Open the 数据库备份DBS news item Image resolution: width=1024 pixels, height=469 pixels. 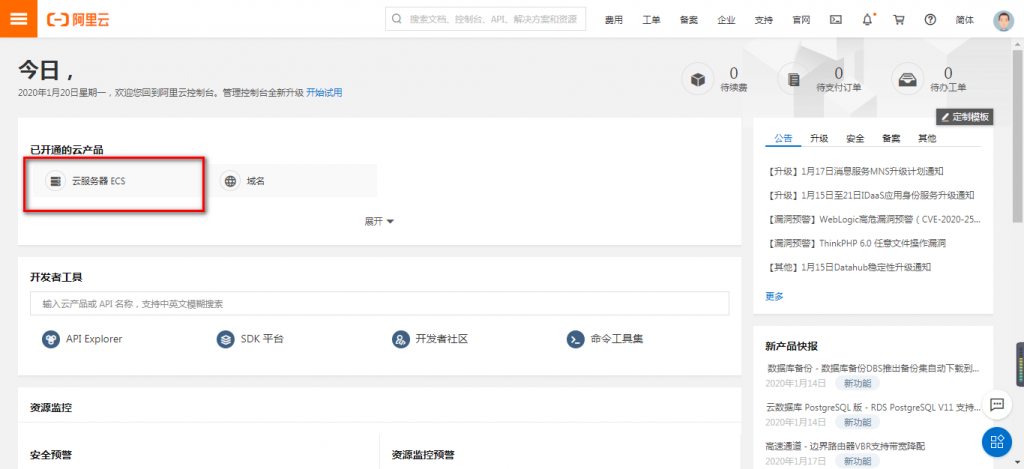point(872,368)
